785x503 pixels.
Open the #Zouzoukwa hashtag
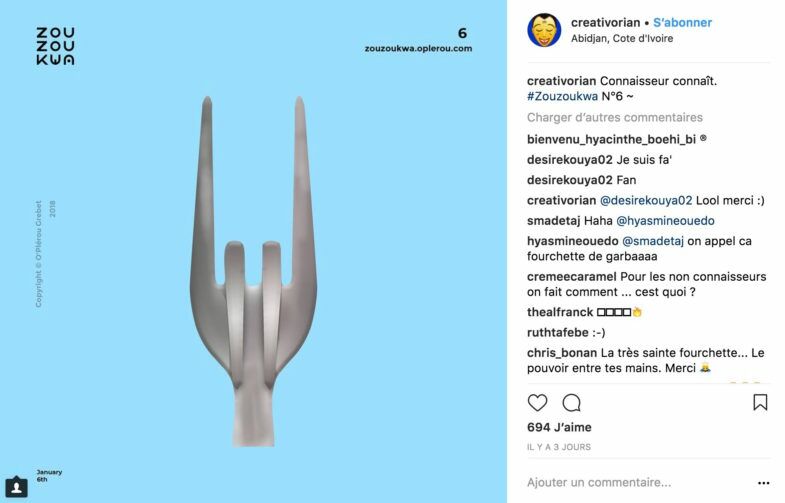pos(562,96)
